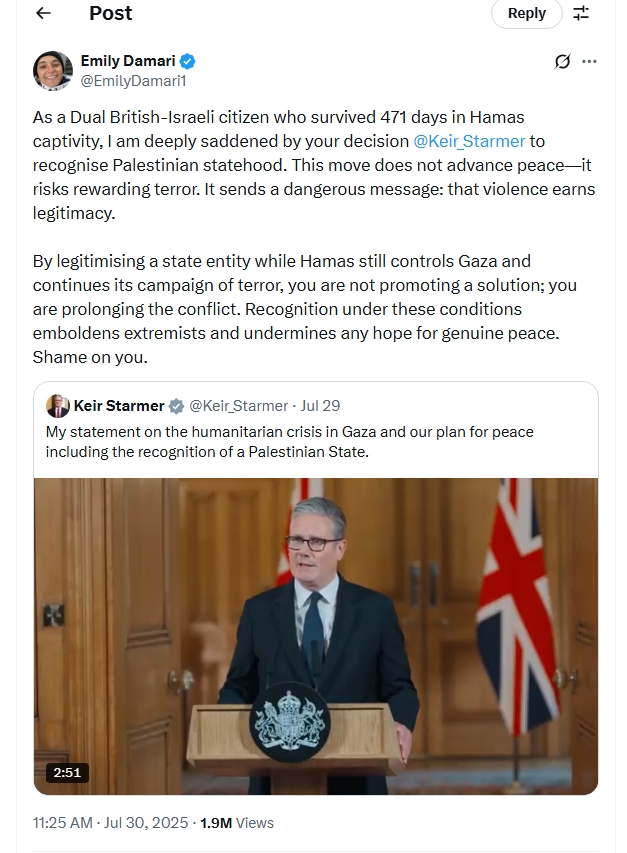
Task: Click the 2:51 video duration badge
Action: pyautogui.click(x=67, y=772)
